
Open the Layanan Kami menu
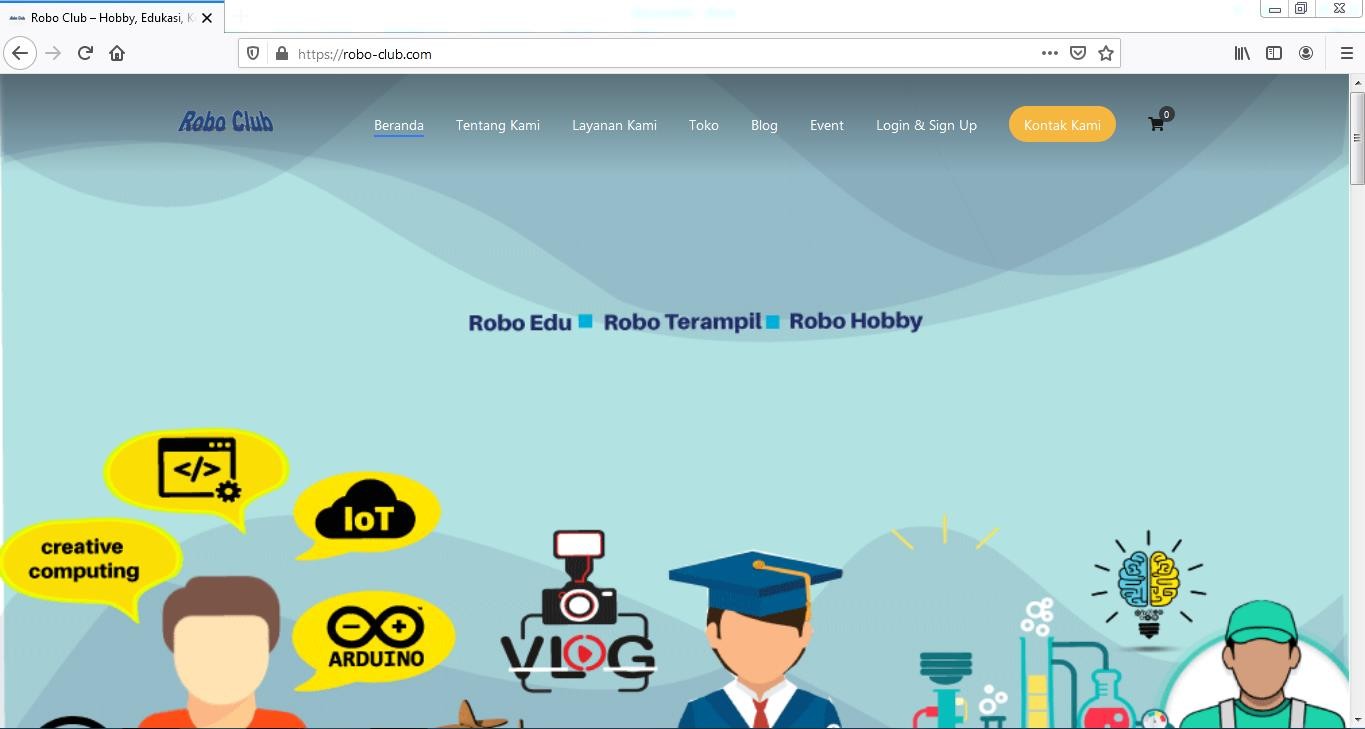(614, 125)
